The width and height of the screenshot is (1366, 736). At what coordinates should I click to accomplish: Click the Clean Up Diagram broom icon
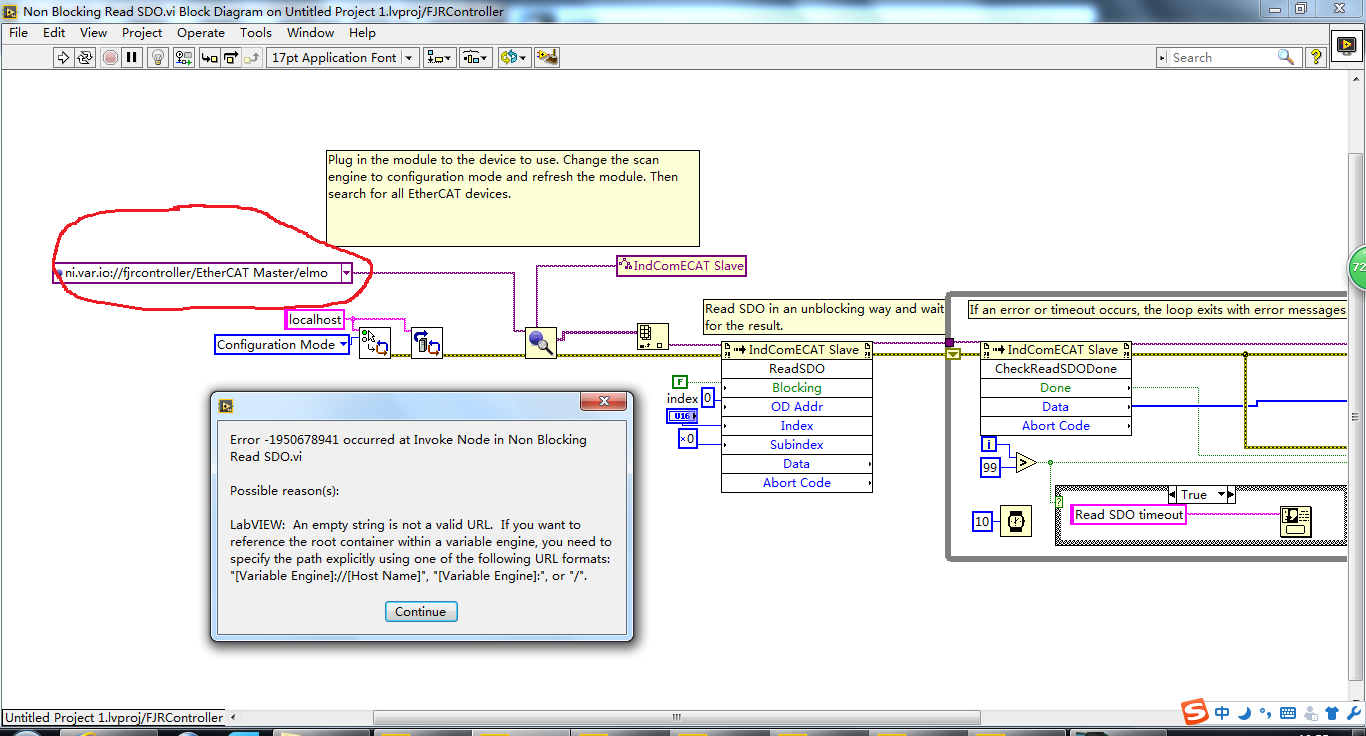click(x=546, y=58)
